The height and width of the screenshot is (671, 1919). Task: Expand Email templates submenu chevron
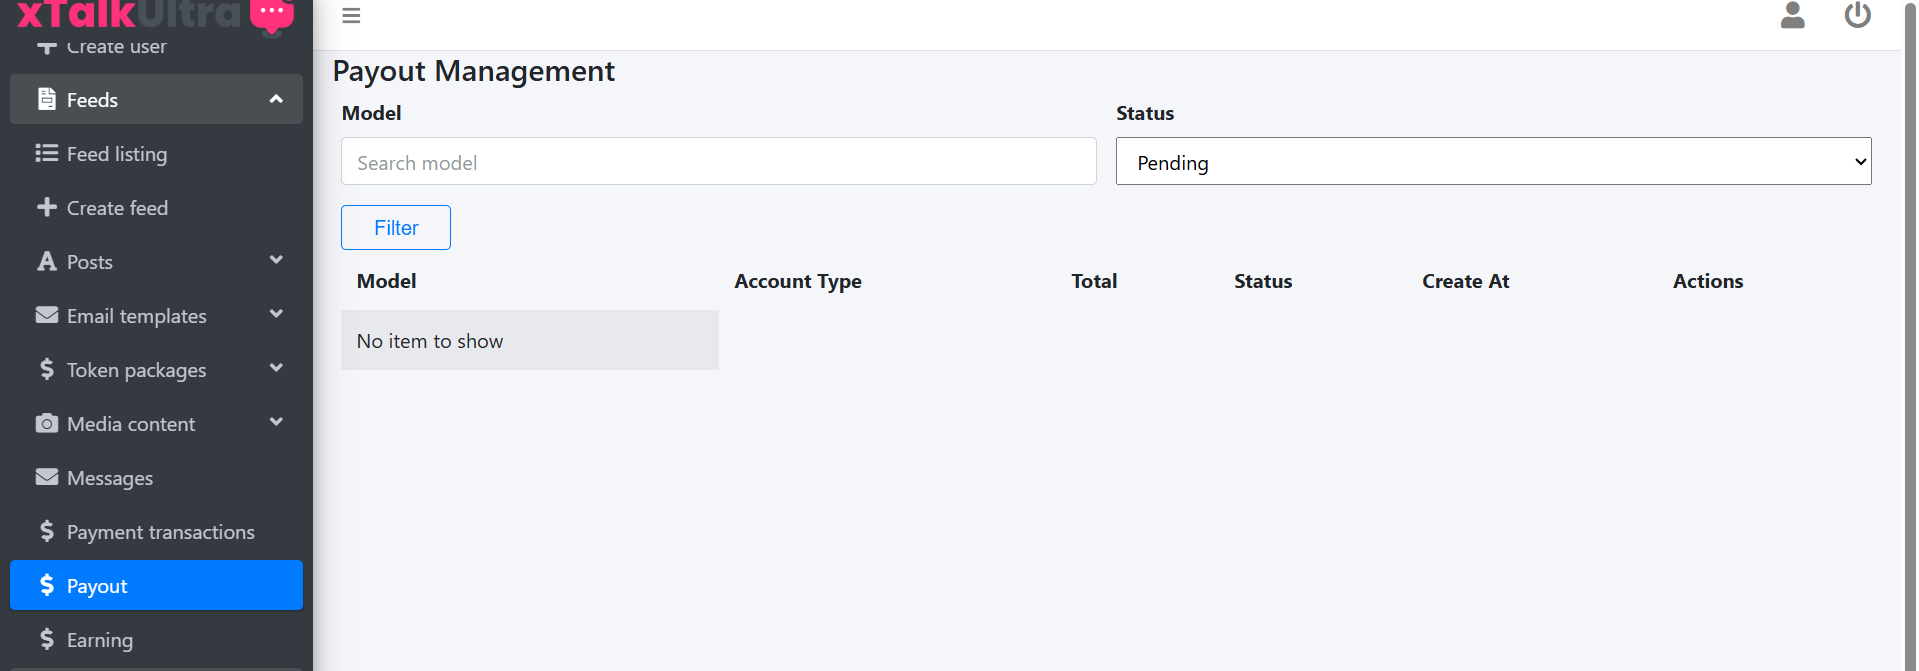pyautogui.click(x=276, y=315)
